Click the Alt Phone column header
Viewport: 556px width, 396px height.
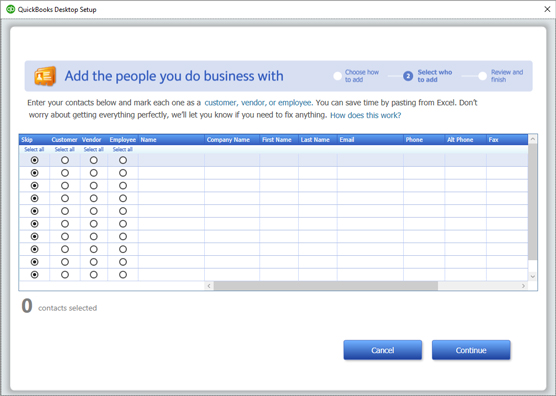466,140
